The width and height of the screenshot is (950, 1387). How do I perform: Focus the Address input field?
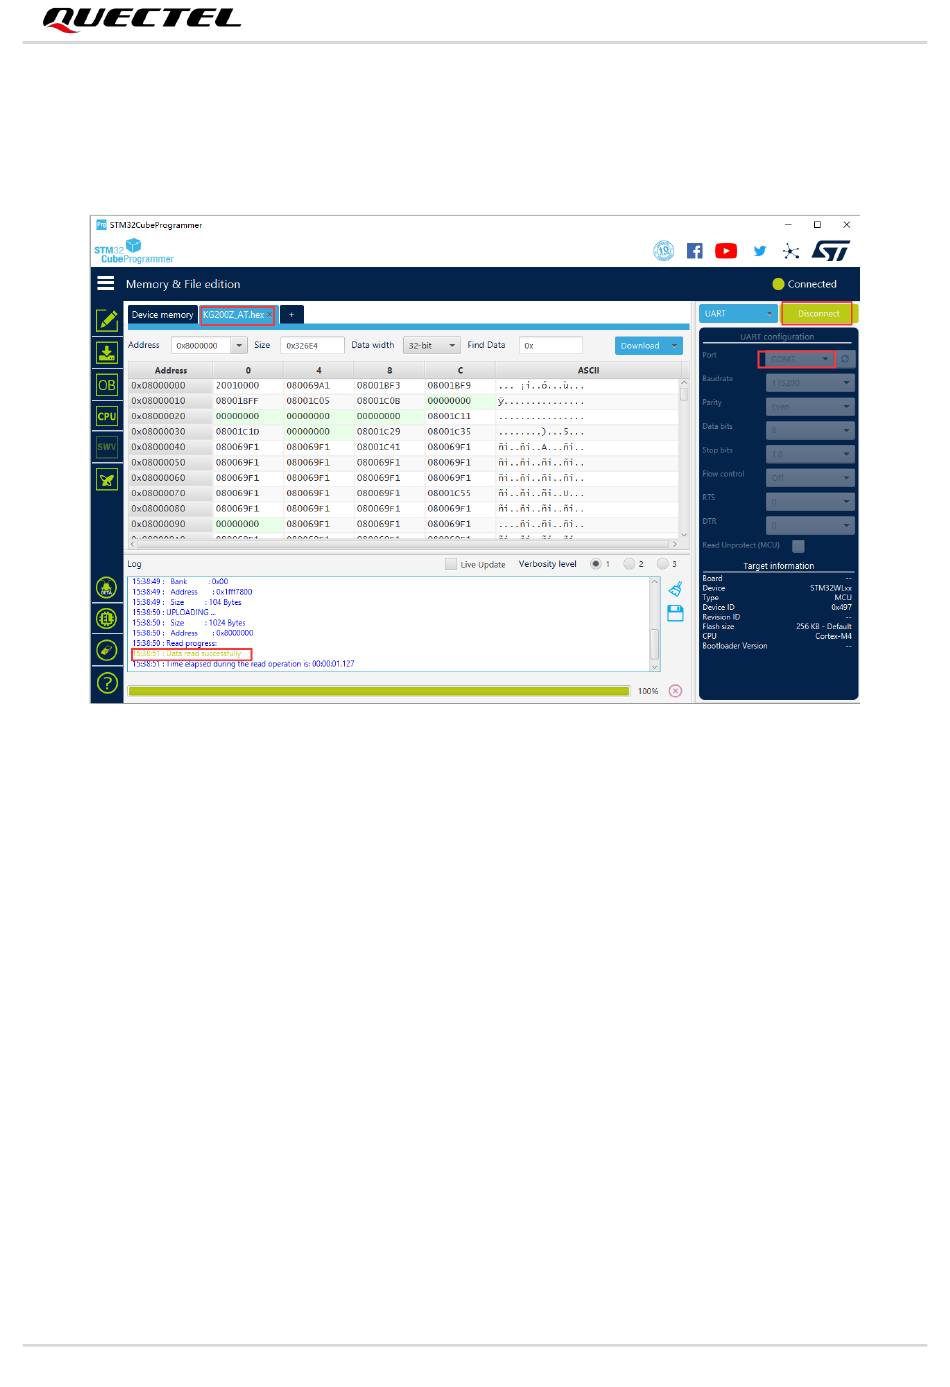pyautogui.click(x=201, y=346)
